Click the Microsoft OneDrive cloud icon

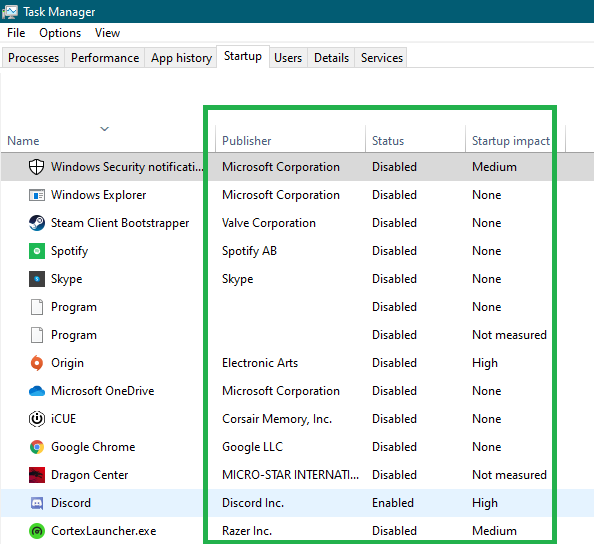[37, 391]
